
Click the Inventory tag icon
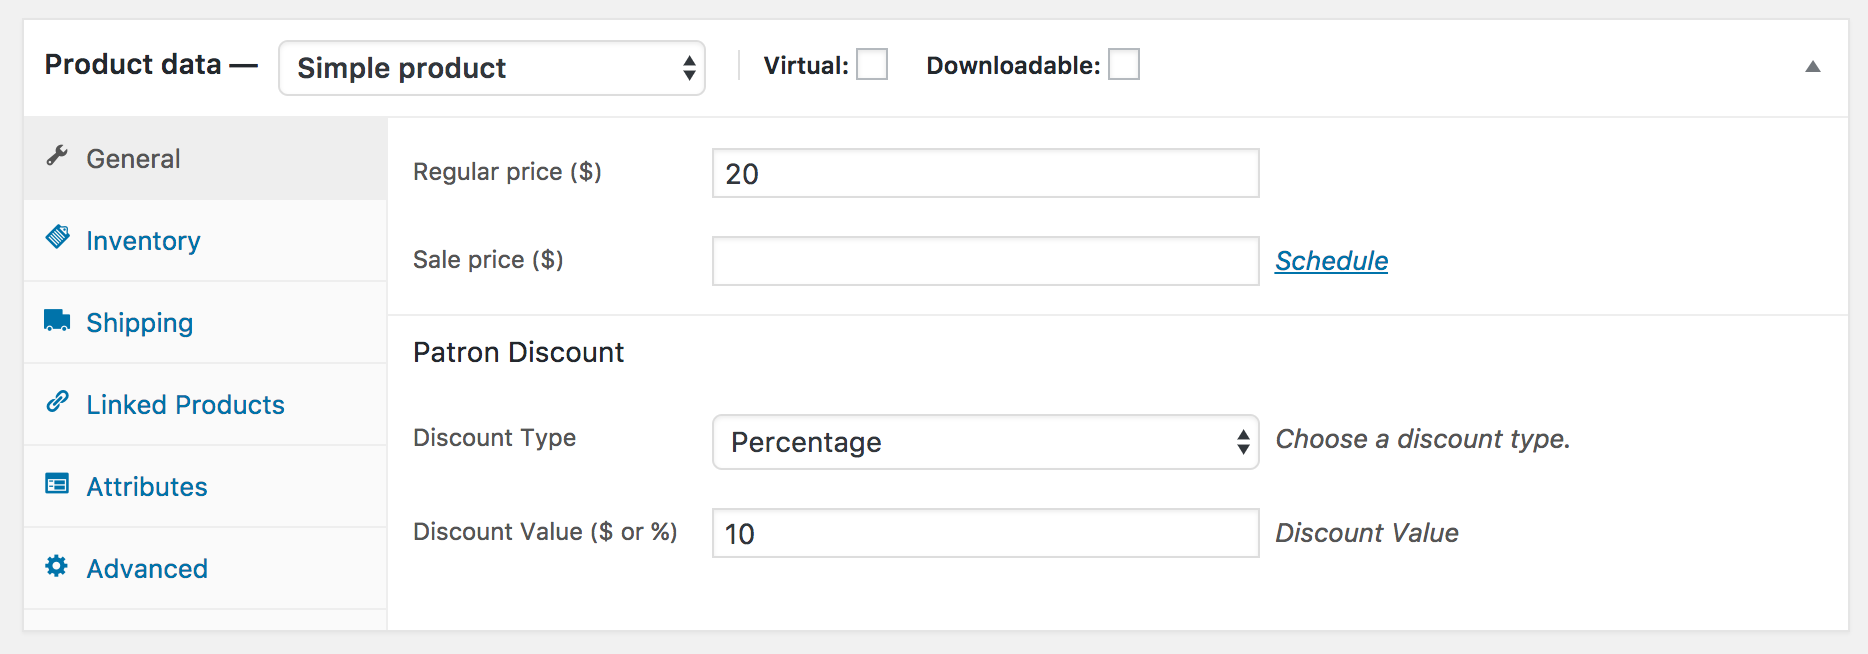[57, 238]
